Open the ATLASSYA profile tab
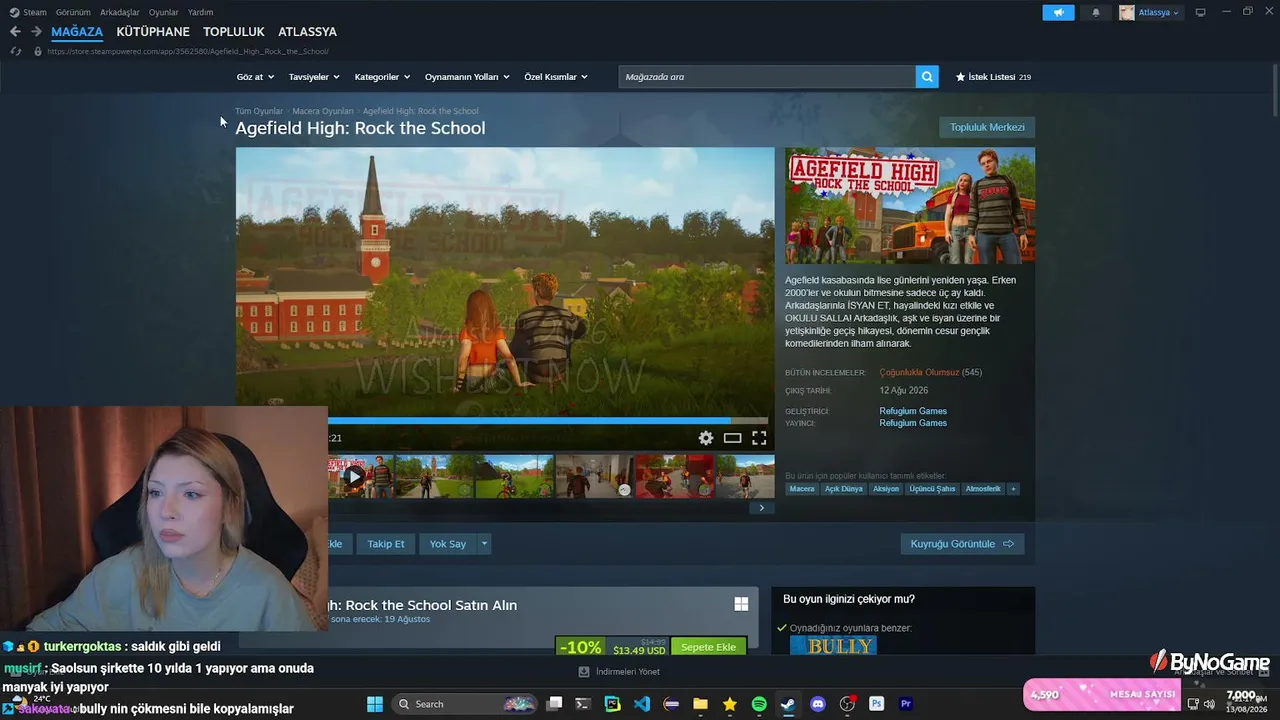Screen dimensions: 1280x720 [307, 32]
